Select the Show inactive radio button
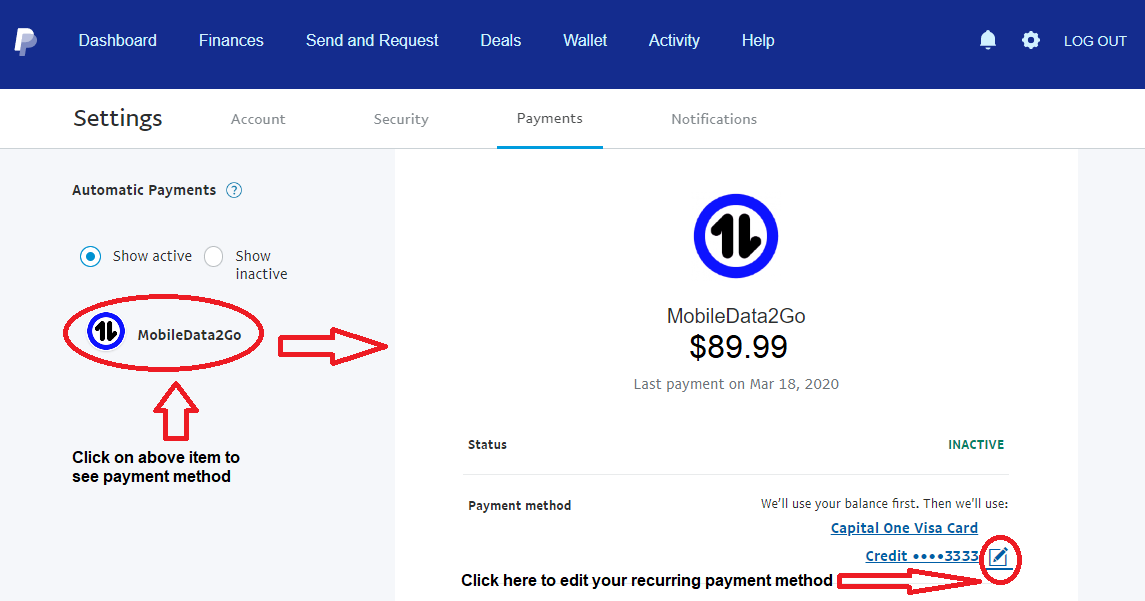1145x601 pixels. pyautogui.click(x=213, y=256)
